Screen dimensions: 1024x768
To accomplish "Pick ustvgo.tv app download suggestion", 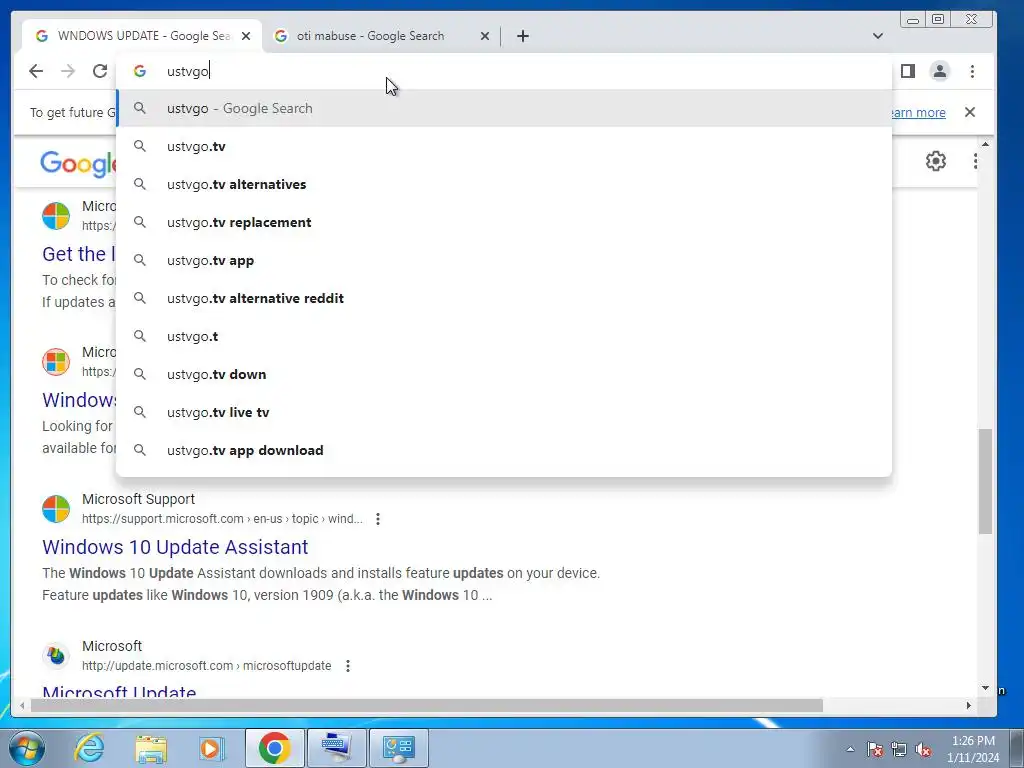I will pyautogui.click(x=504, y=450).
